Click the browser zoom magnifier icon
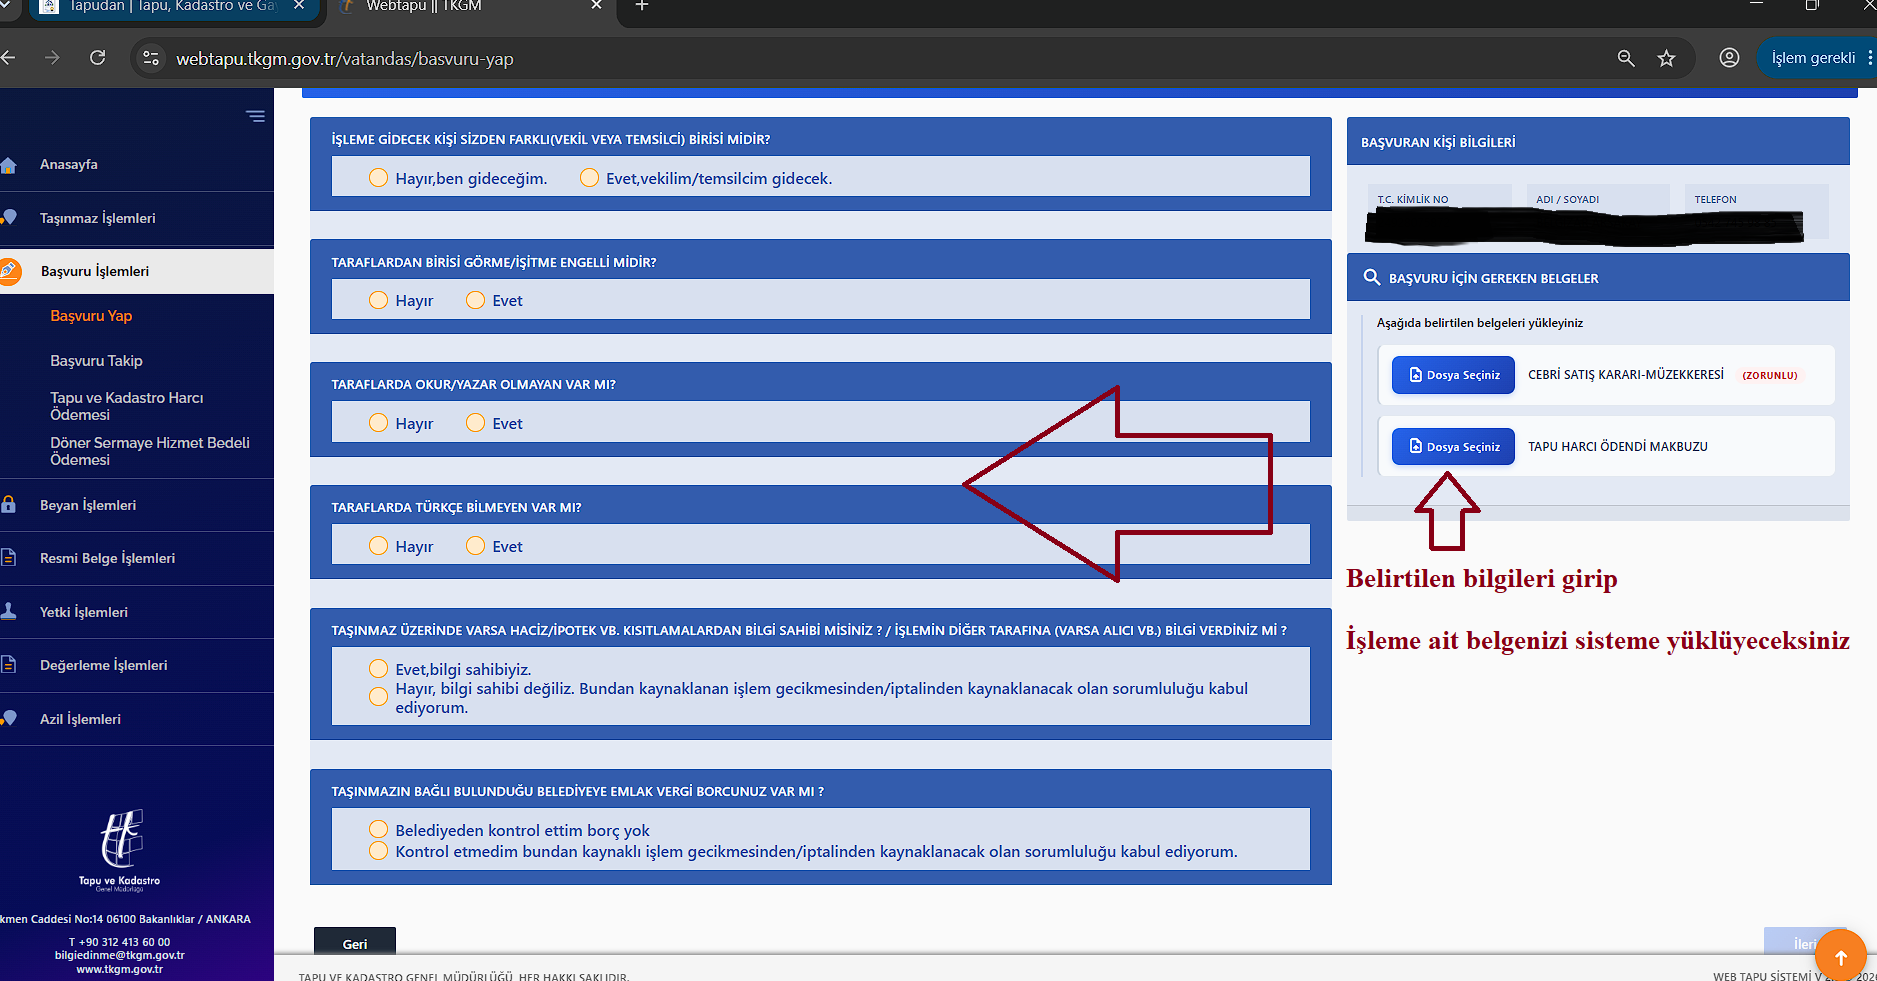Image resolution: width=1877 pixels, height=981 pixels. [1626, 58]
